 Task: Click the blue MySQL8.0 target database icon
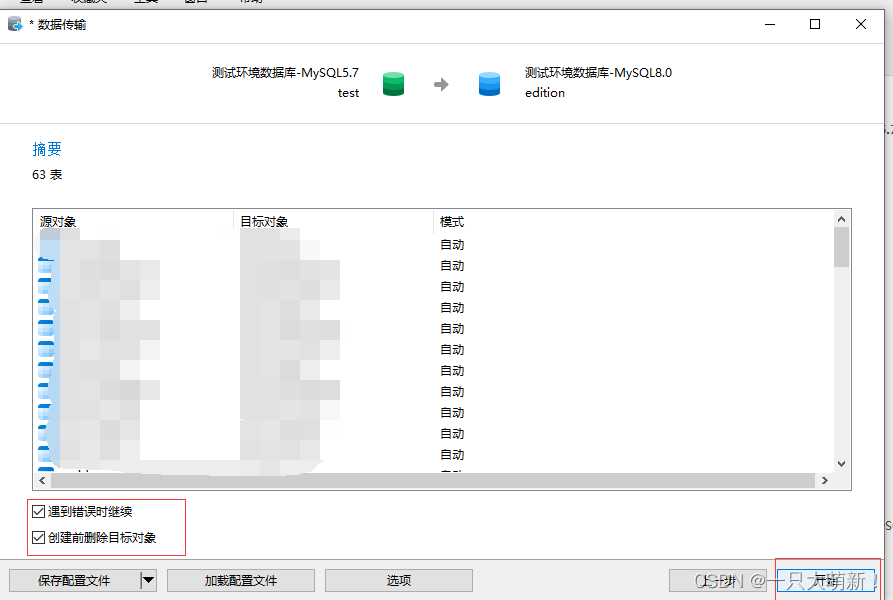coord(489,84)
